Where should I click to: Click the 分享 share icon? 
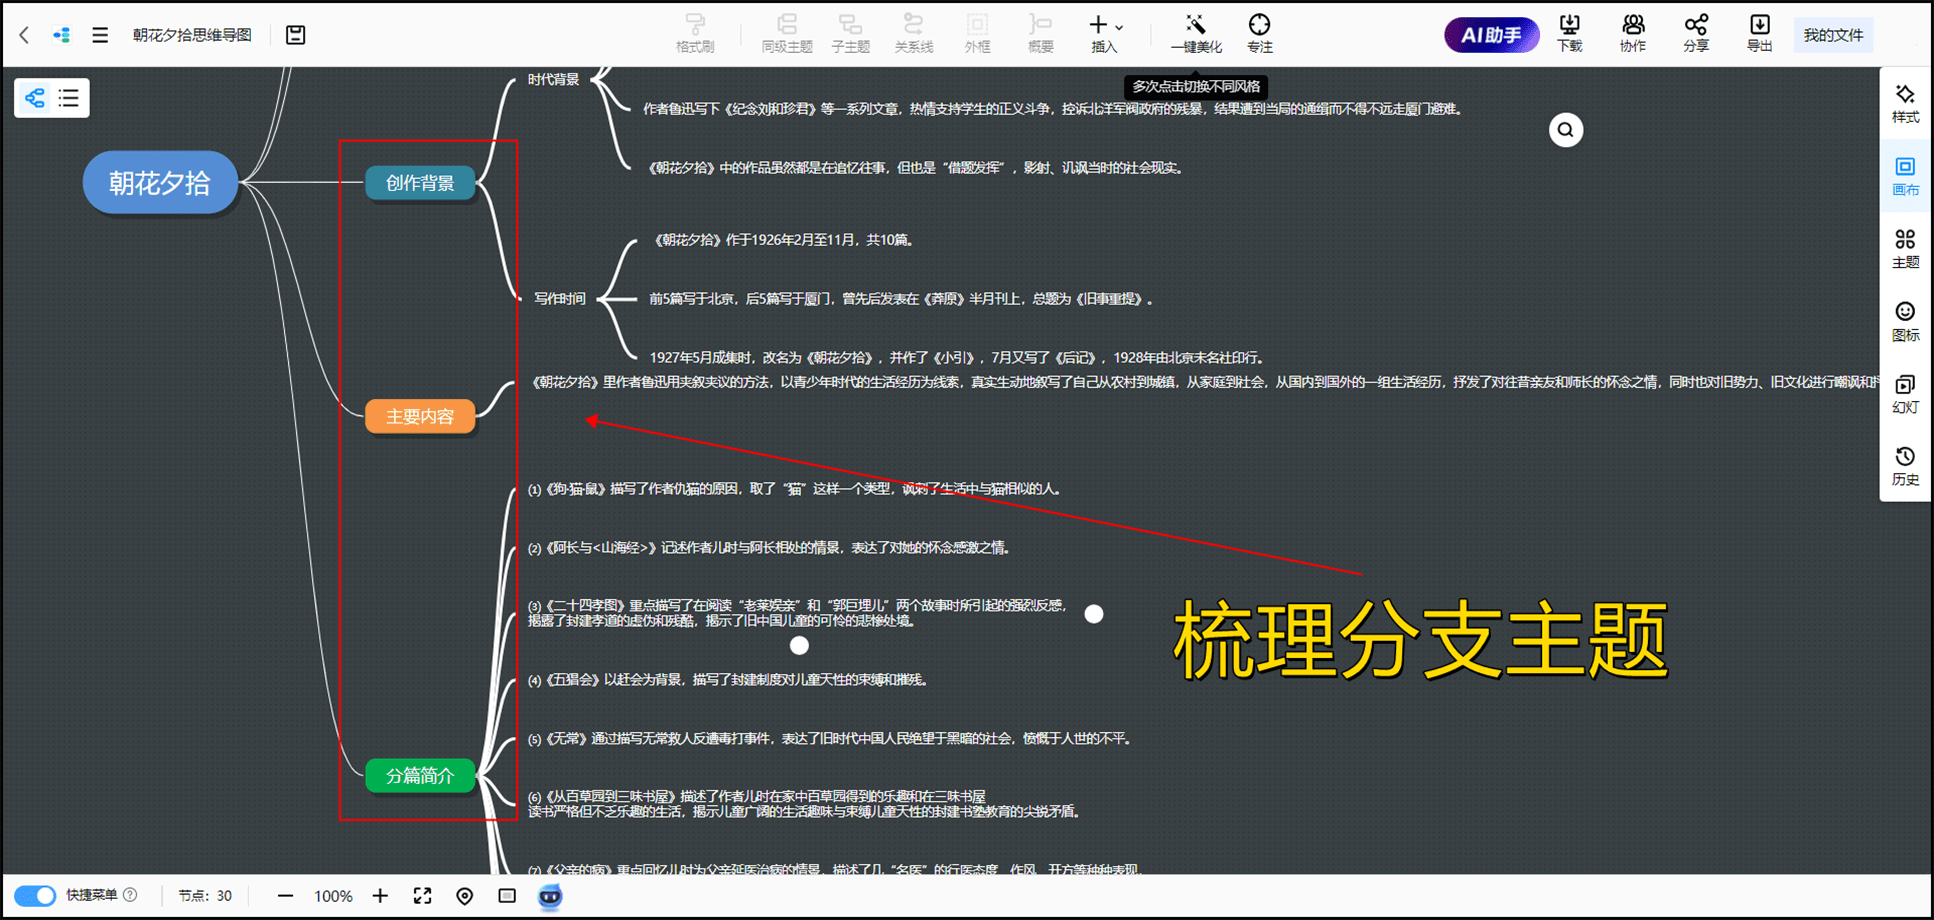tap(1696, 34)
